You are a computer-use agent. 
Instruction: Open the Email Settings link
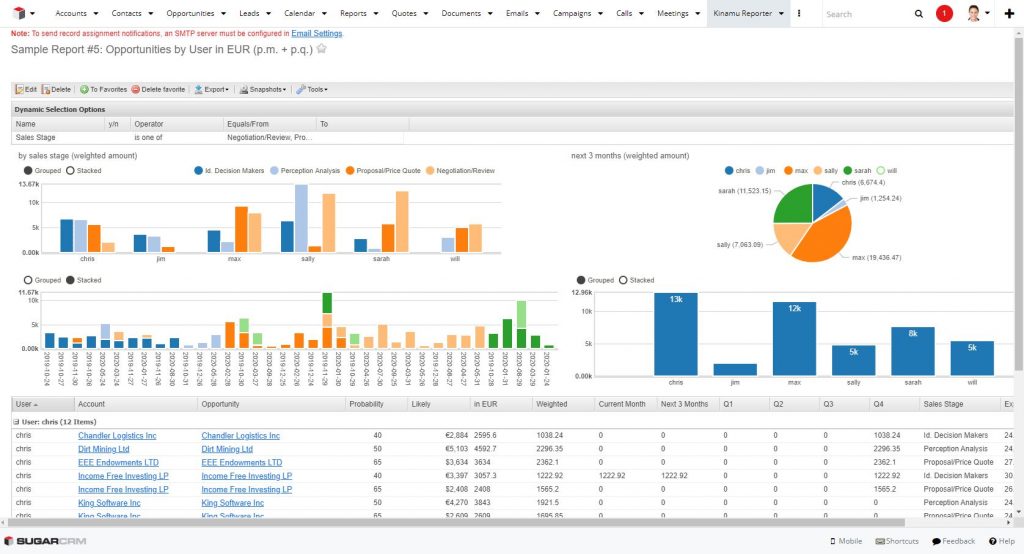tap(317, 33)
